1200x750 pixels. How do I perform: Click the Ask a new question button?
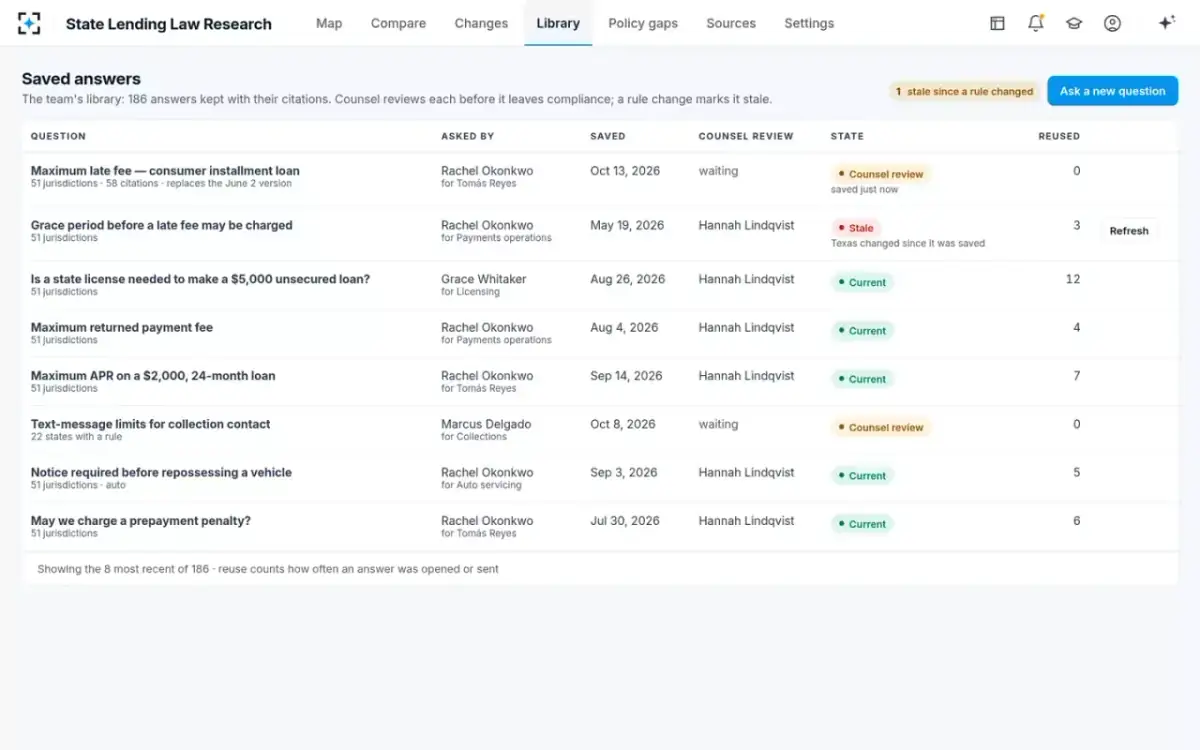[x=1112, y=91]
